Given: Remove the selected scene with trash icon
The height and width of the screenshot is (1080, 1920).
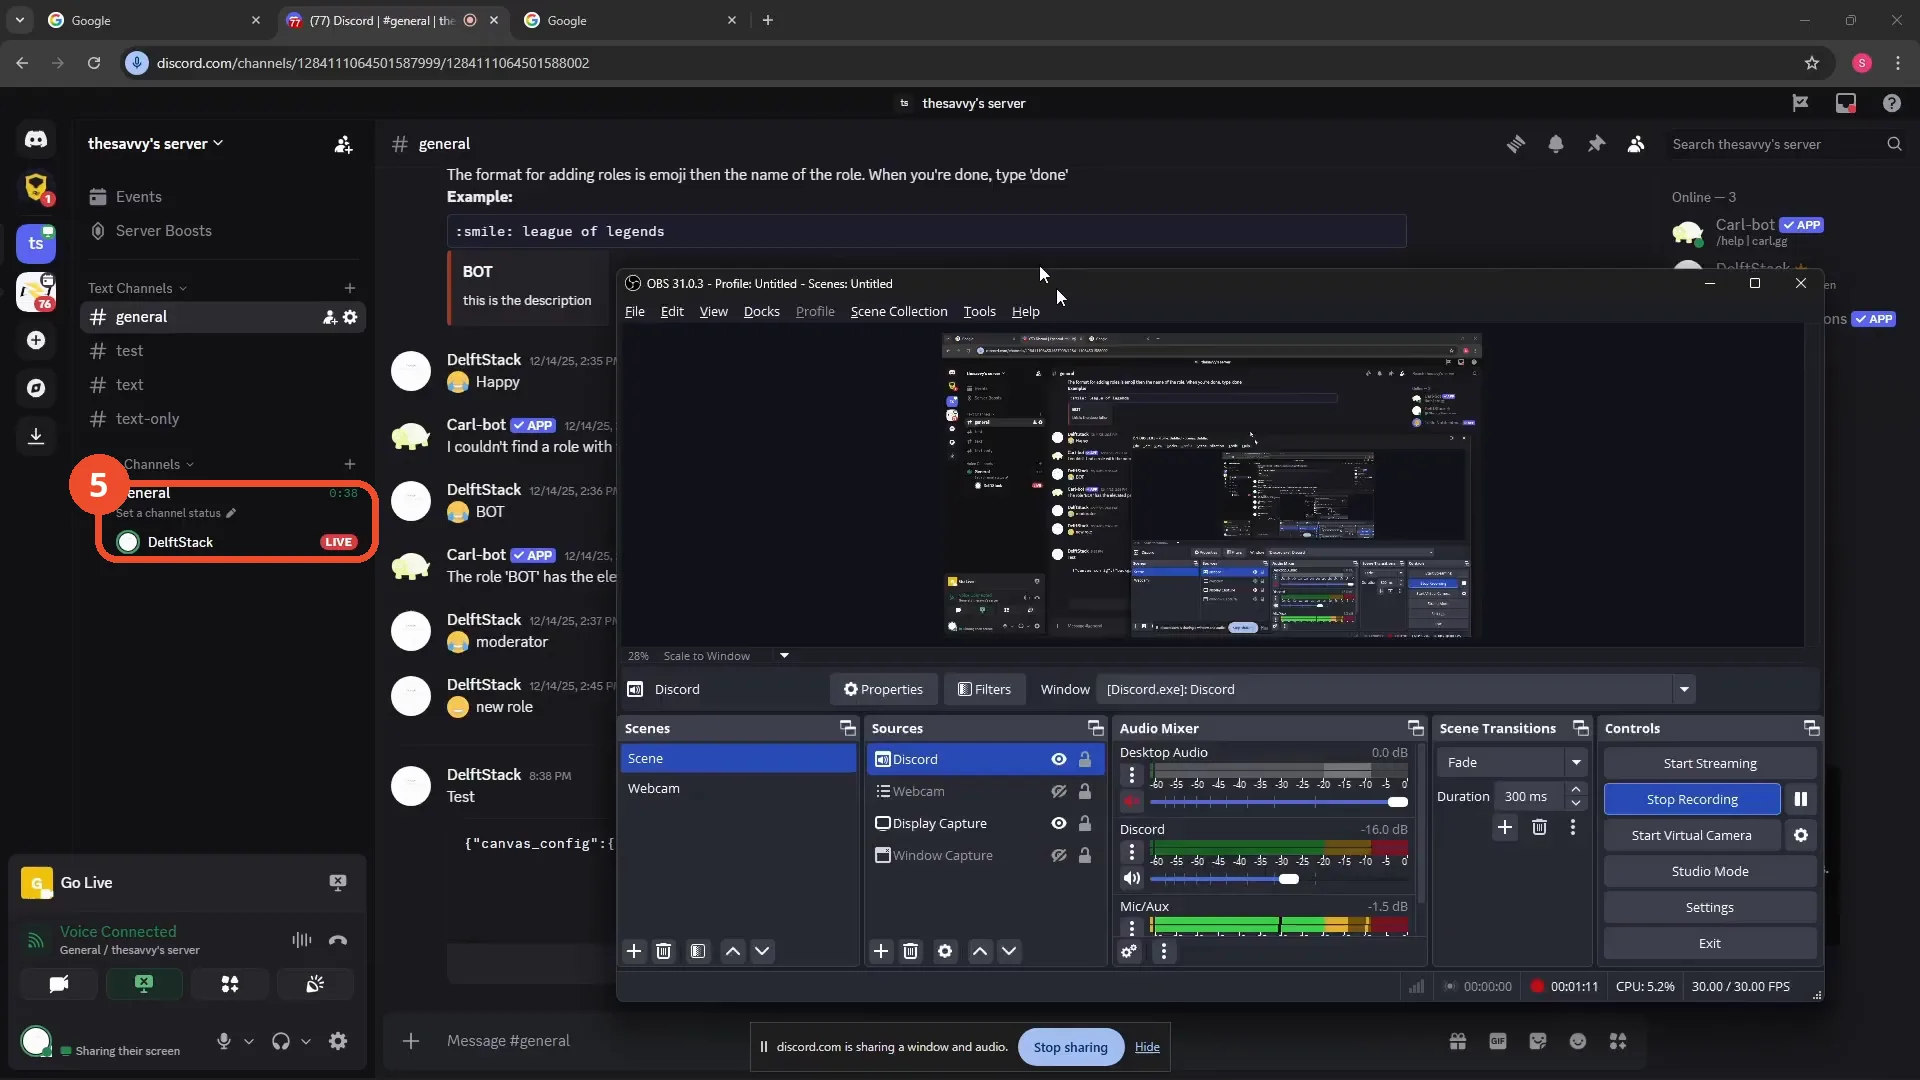Looking at the screenshot, I should [663, 951].
